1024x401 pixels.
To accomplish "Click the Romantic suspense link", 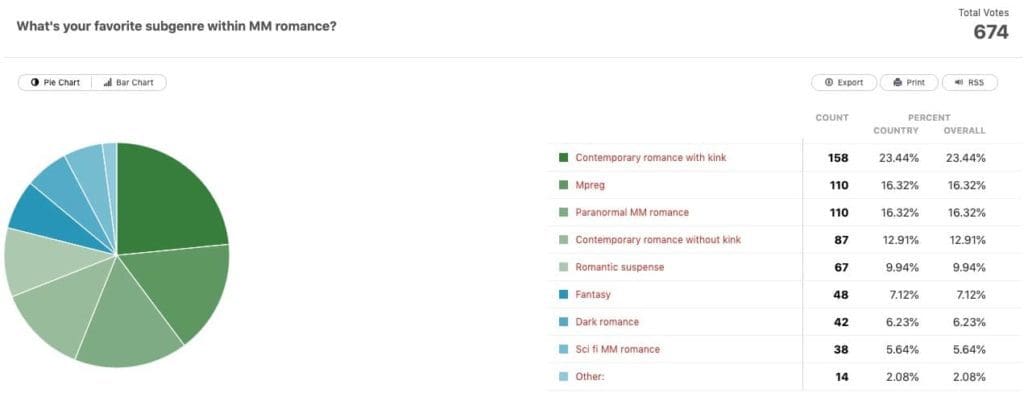I will [x=620, y=267].
